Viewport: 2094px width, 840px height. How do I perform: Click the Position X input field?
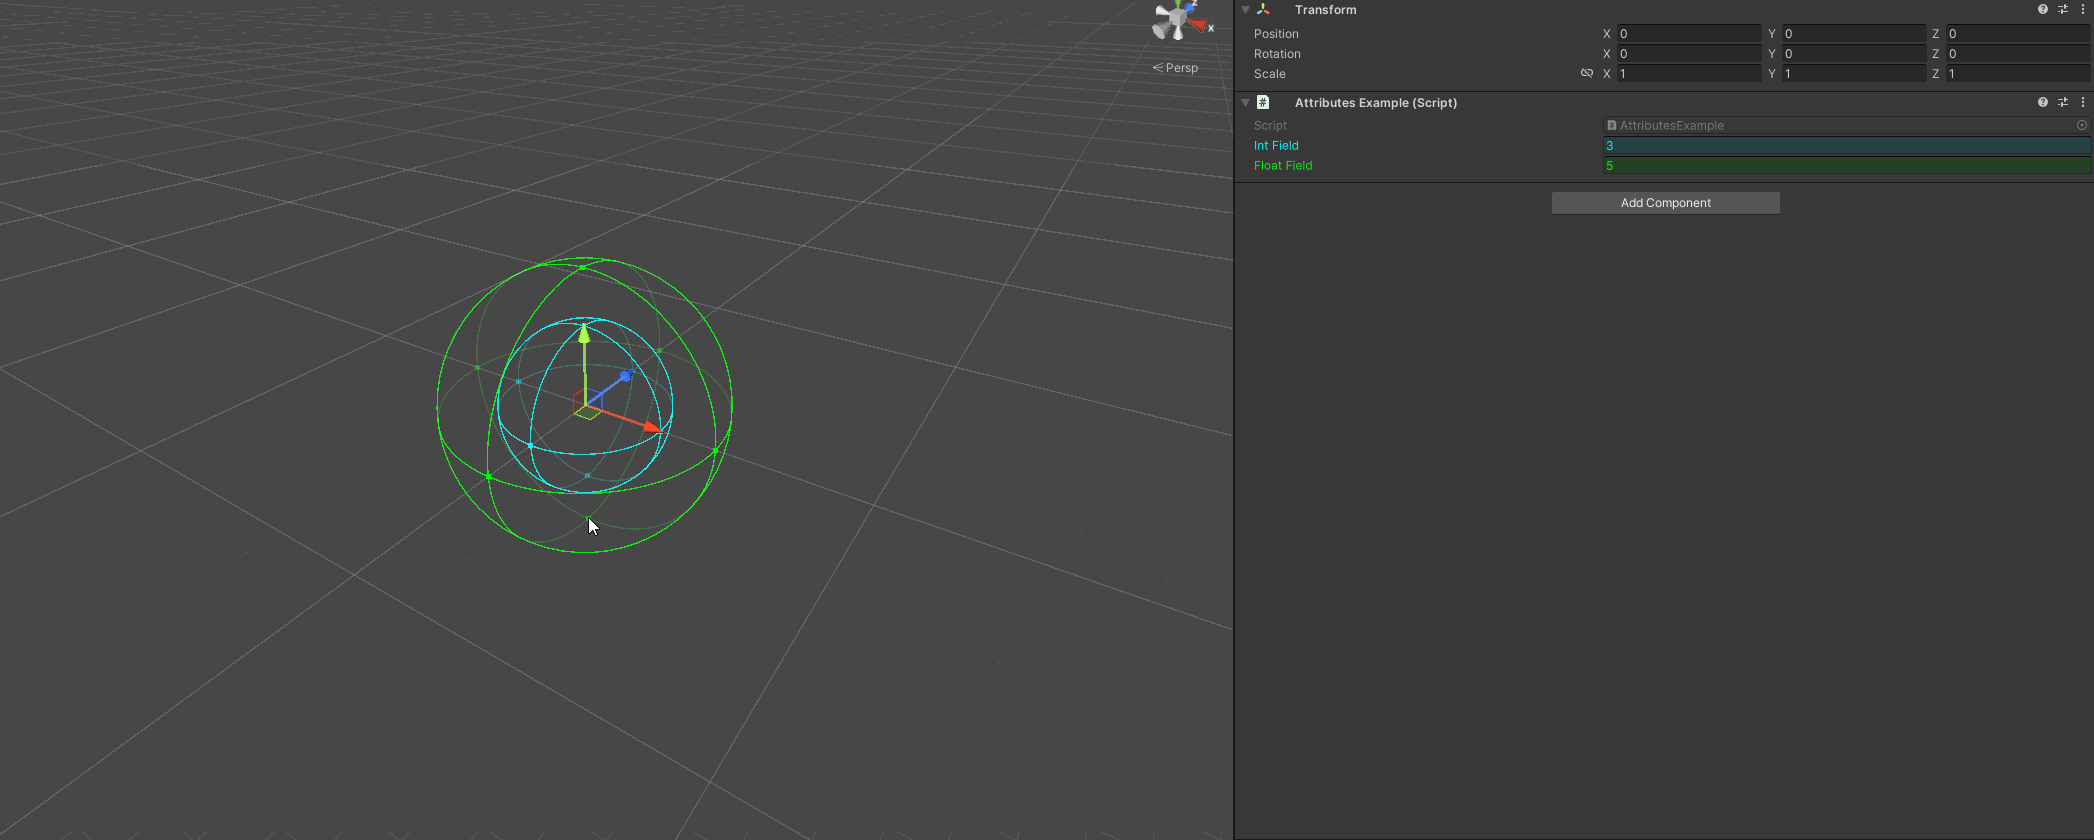pyautogui.click(x=1688, y=33)
